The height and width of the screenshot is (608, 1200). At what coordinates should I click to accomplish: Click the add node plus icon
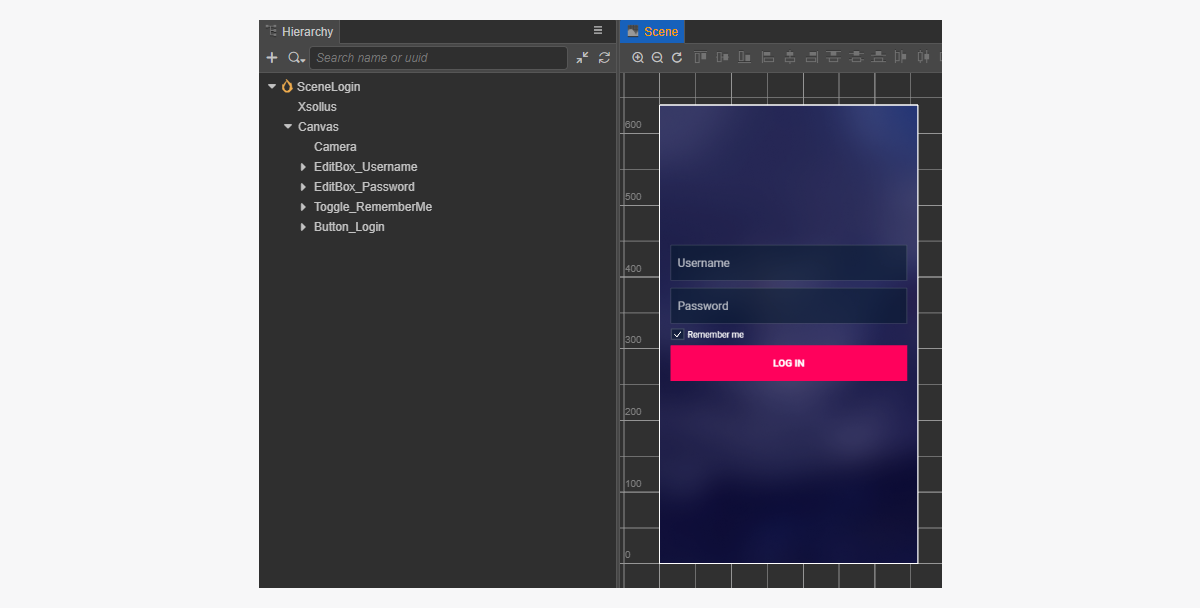point(272,58)
